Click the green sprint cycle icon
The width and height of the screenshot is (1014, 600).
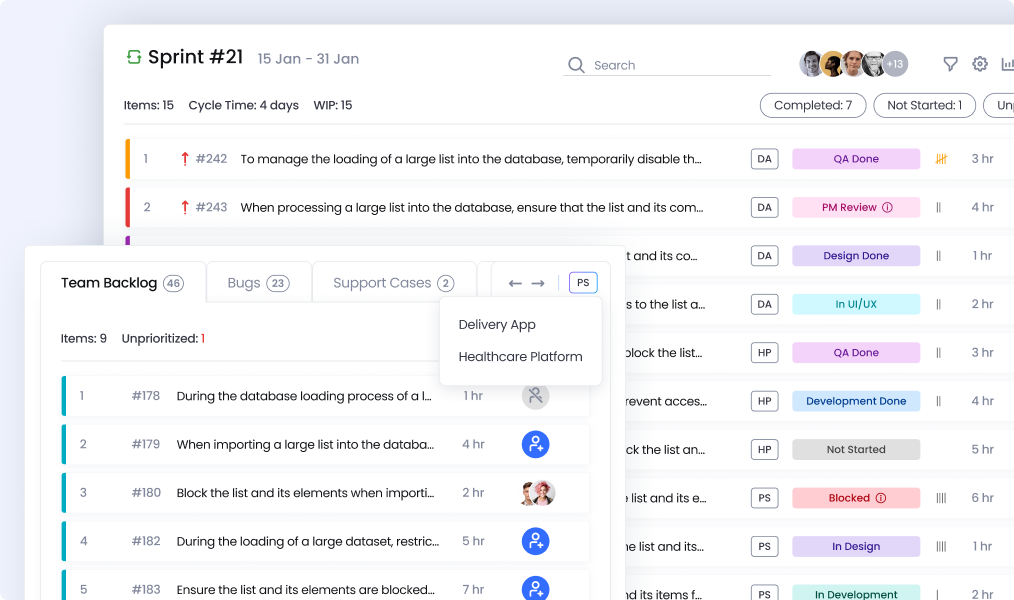[134, 58]
